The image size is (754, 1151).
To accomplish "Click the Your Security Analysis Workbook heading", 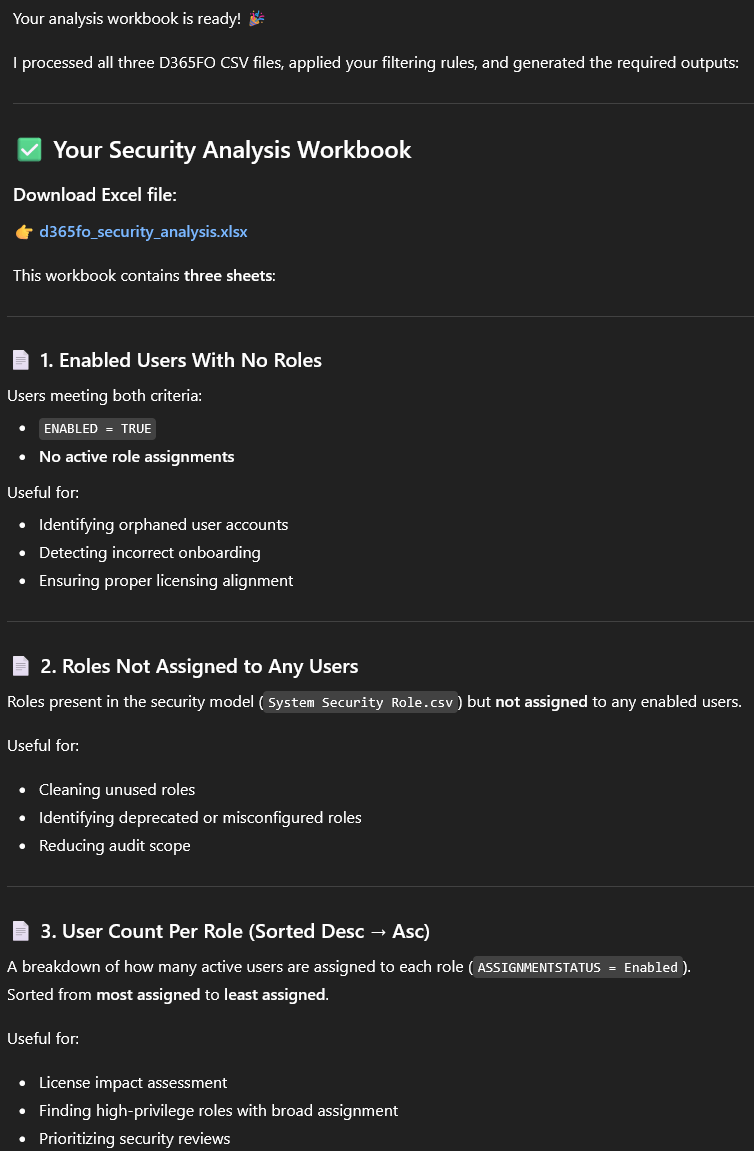I will (x=232, y=150).
